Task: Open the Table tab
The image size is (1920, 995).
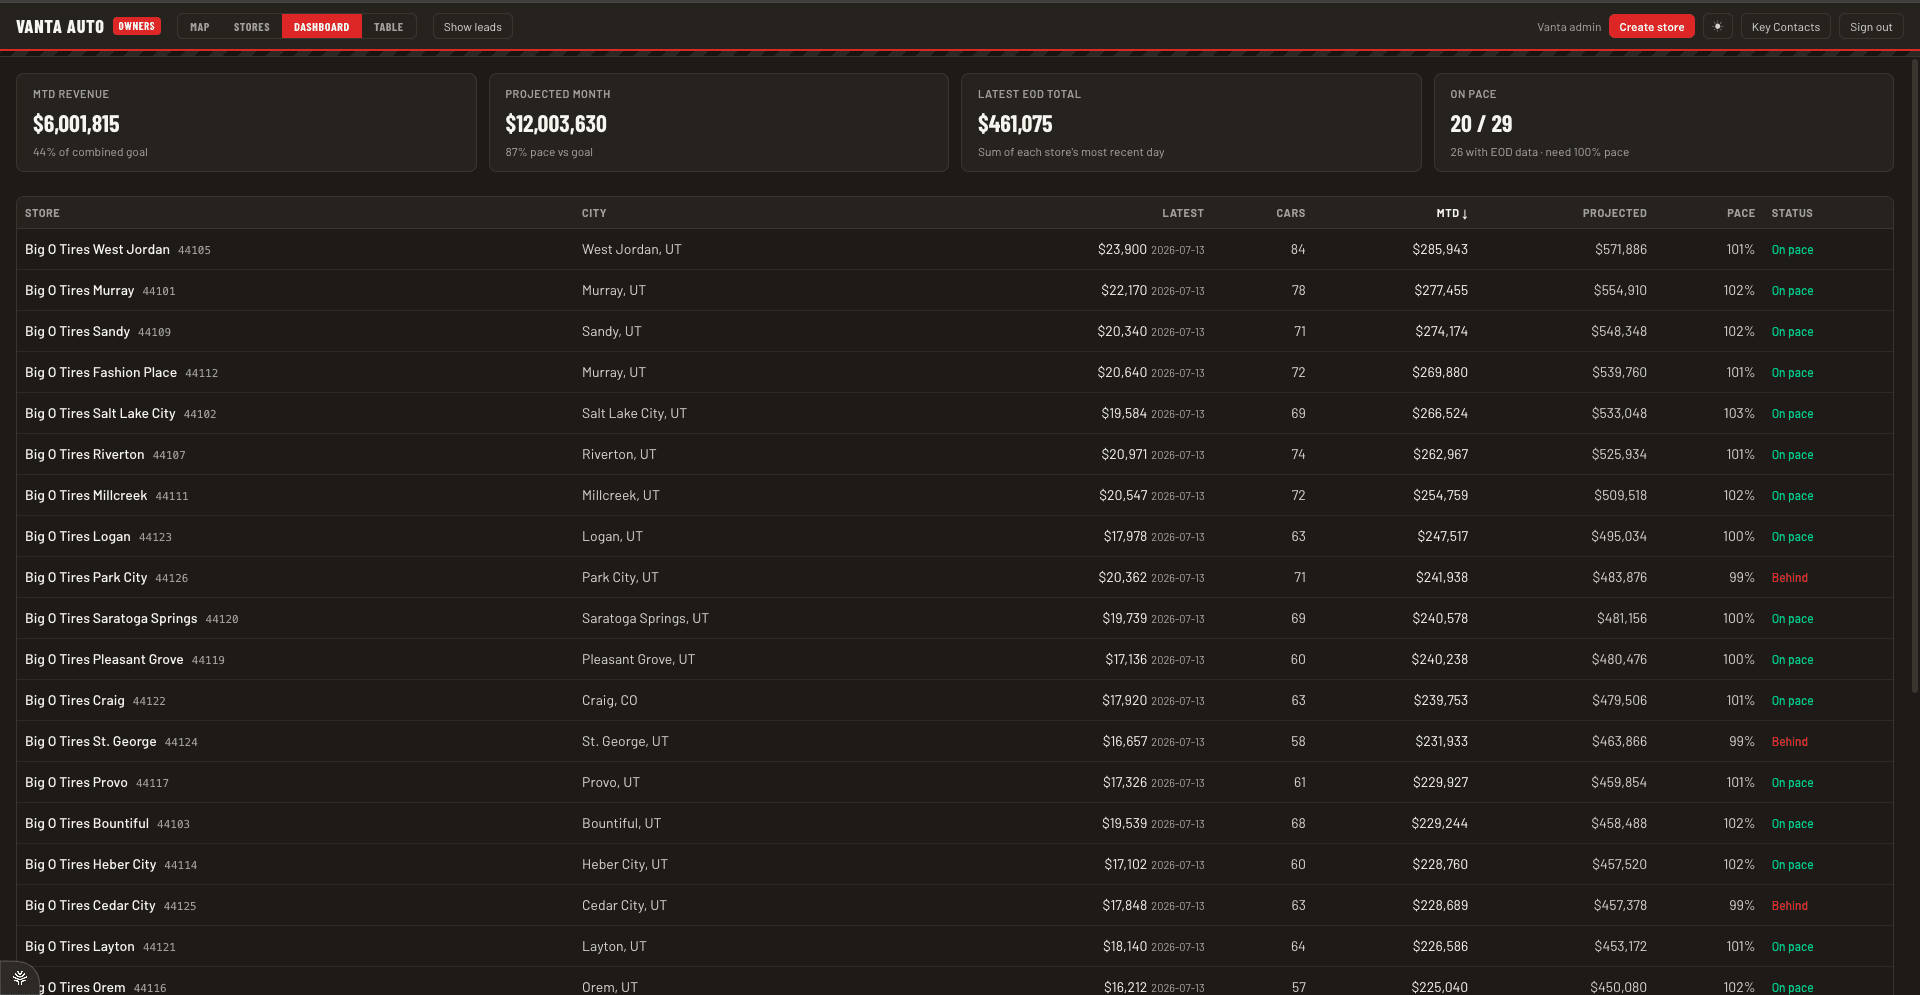Action: coord(389,27)
